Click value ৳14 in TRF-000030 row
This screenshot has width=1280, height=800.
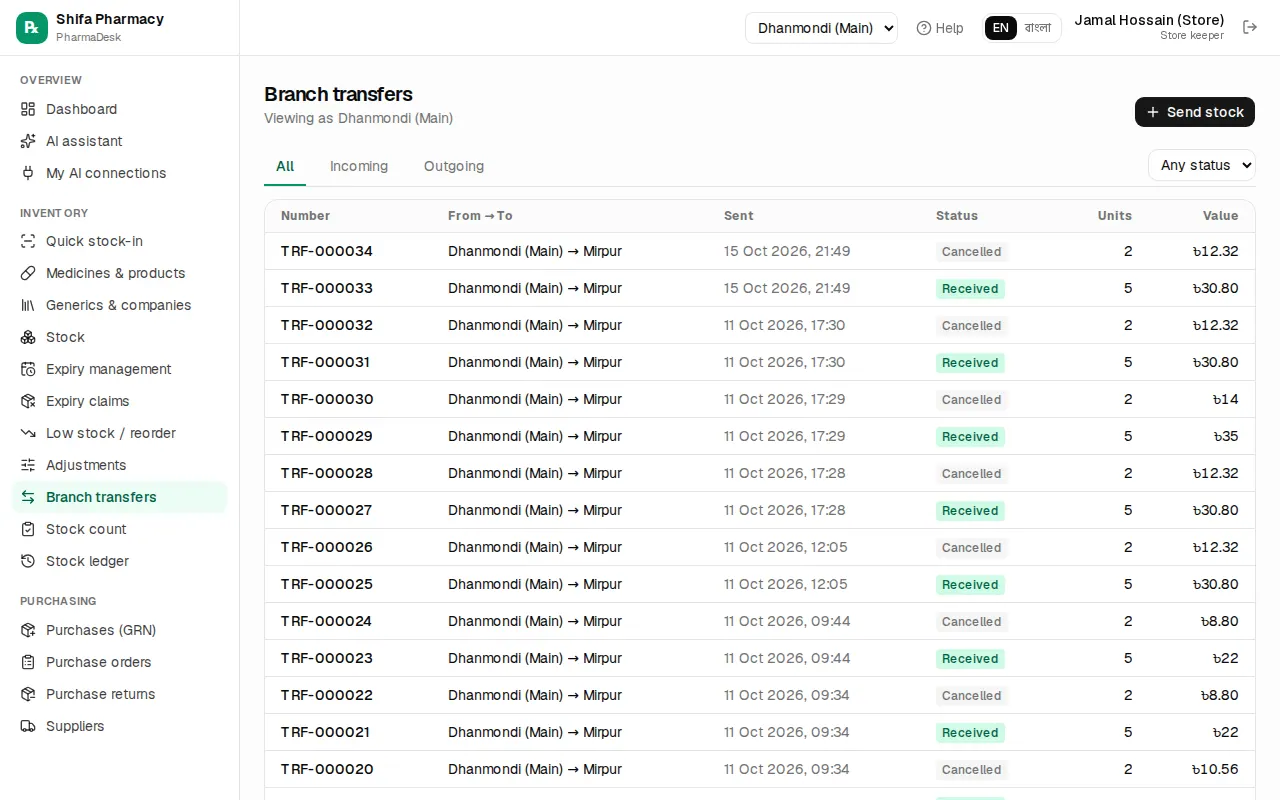click(1225, 399)
